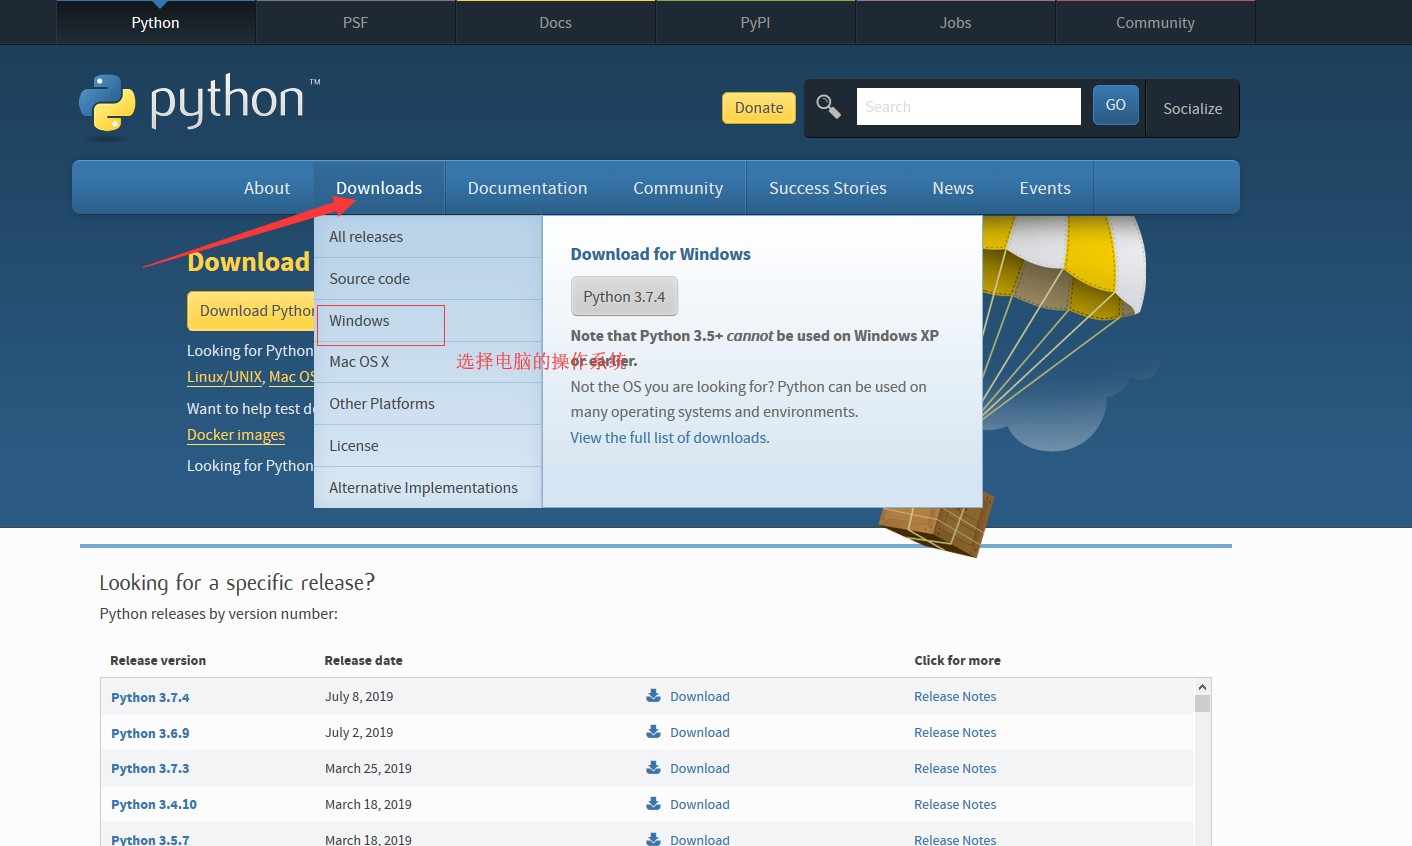Open the Events navigation item

(1045, 188)
